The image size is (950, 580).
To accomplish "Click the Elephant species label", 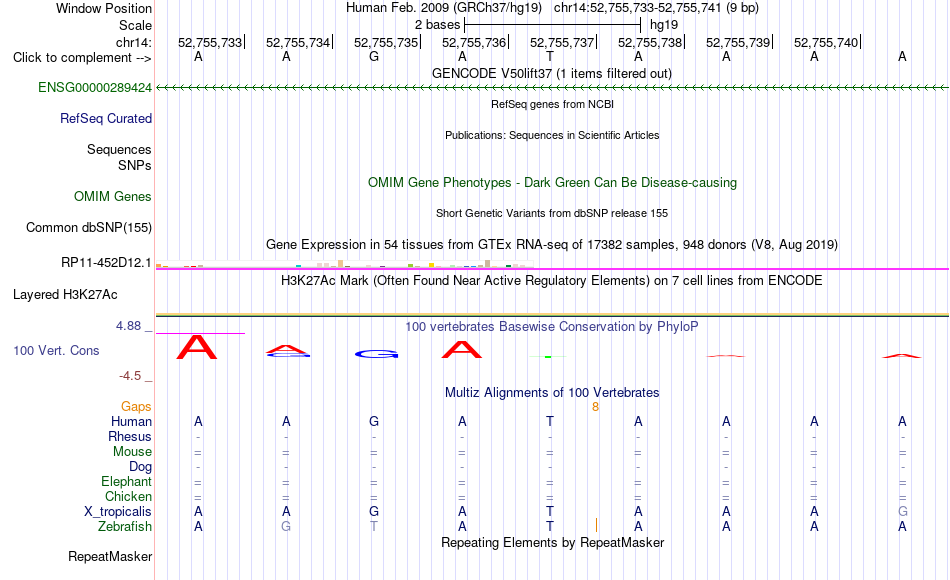I will pos(126,481).
